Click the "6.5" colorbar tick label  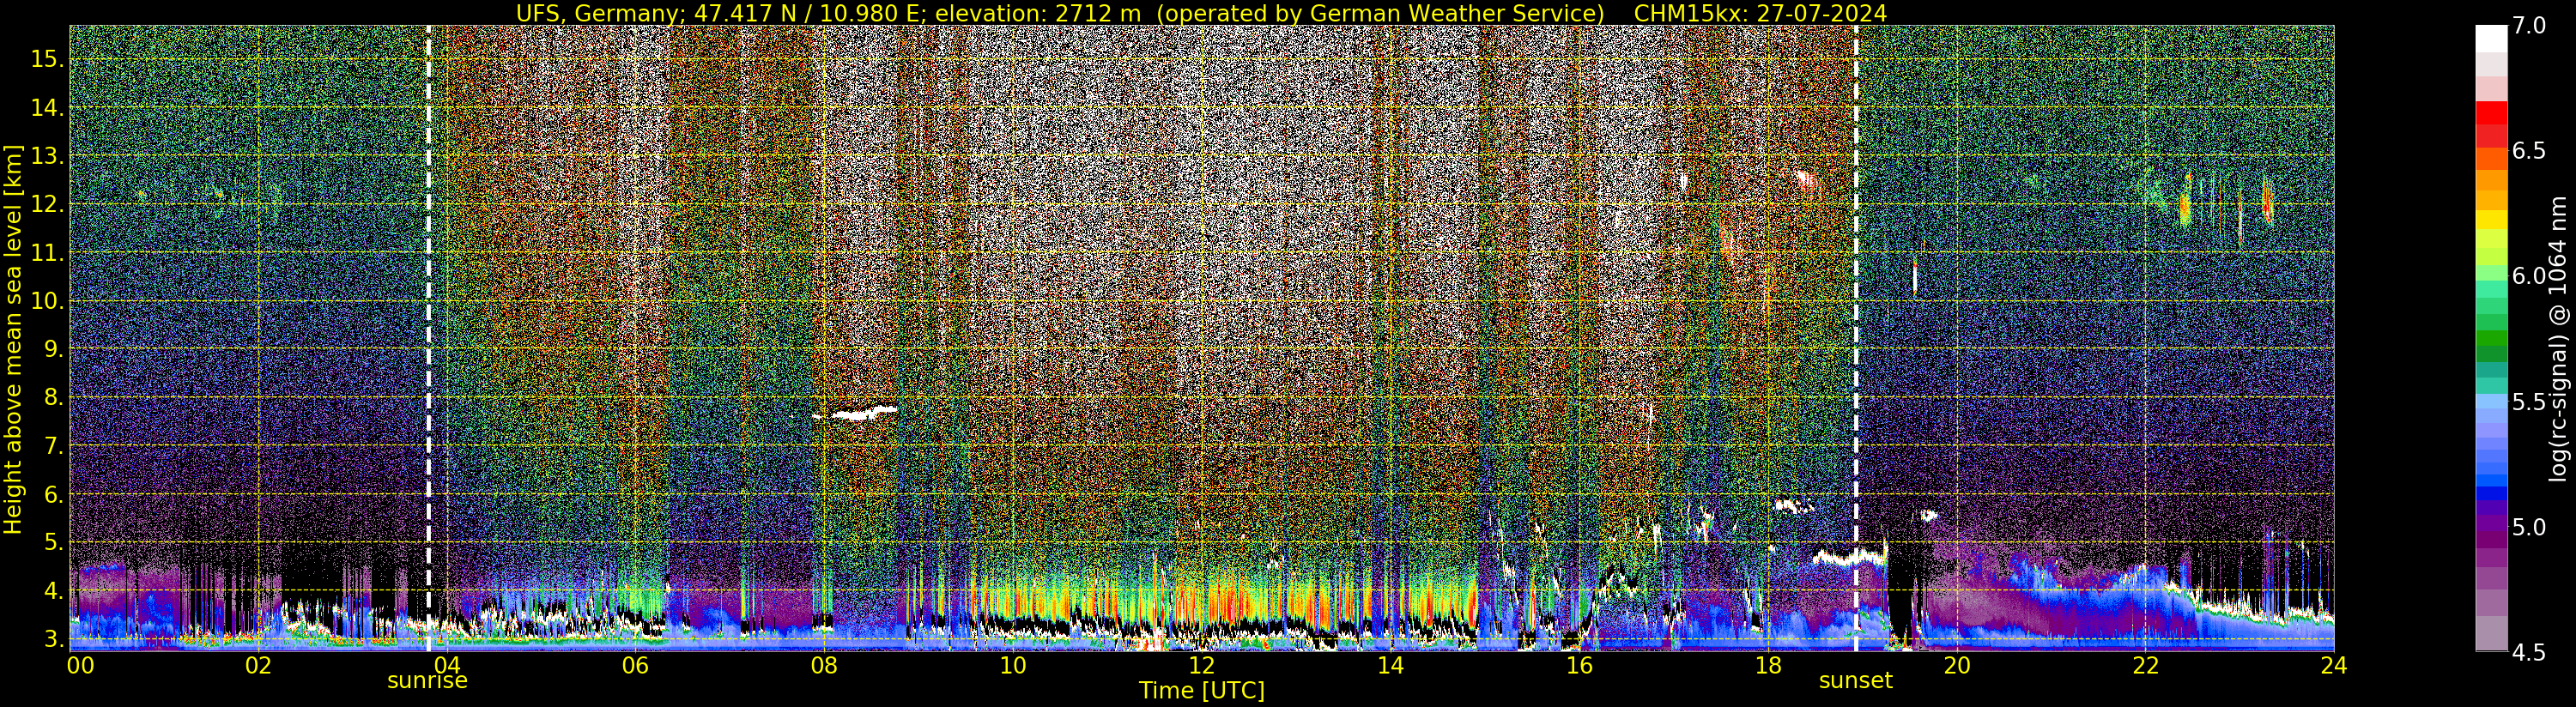tap(2529, 151)
